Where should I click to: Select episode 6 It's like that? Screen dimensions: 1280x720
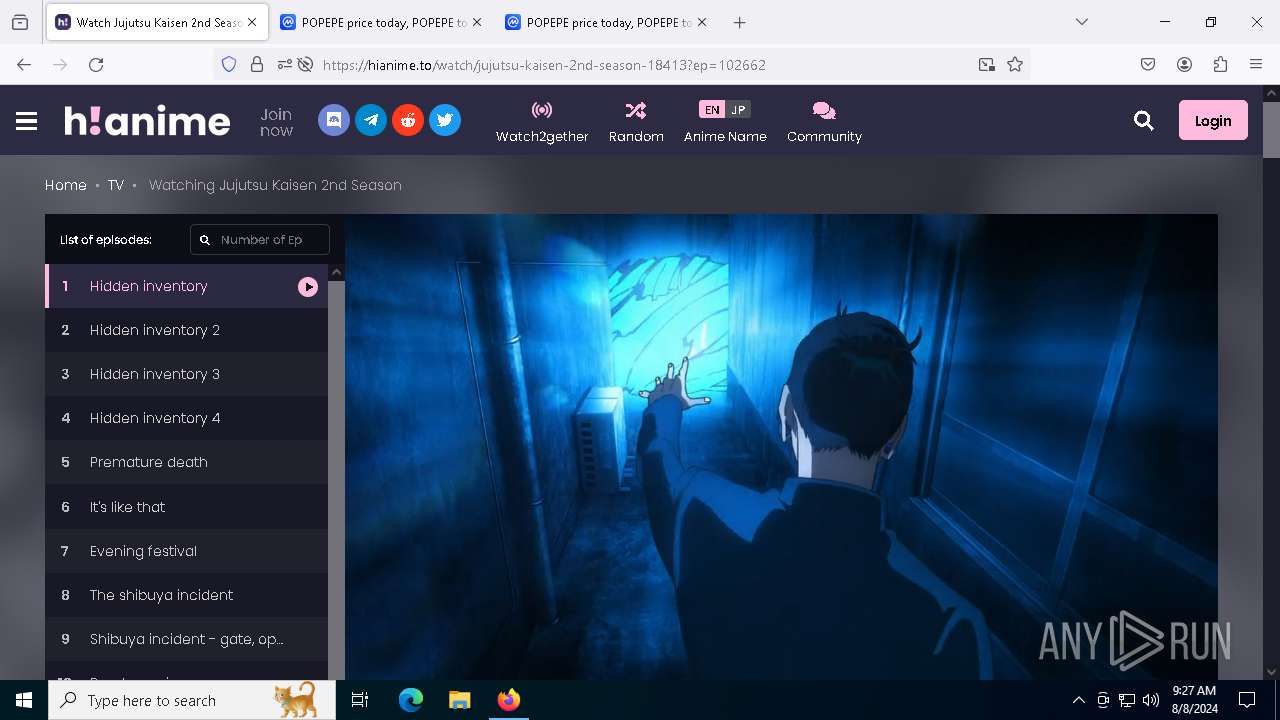[x=186, y=507]
